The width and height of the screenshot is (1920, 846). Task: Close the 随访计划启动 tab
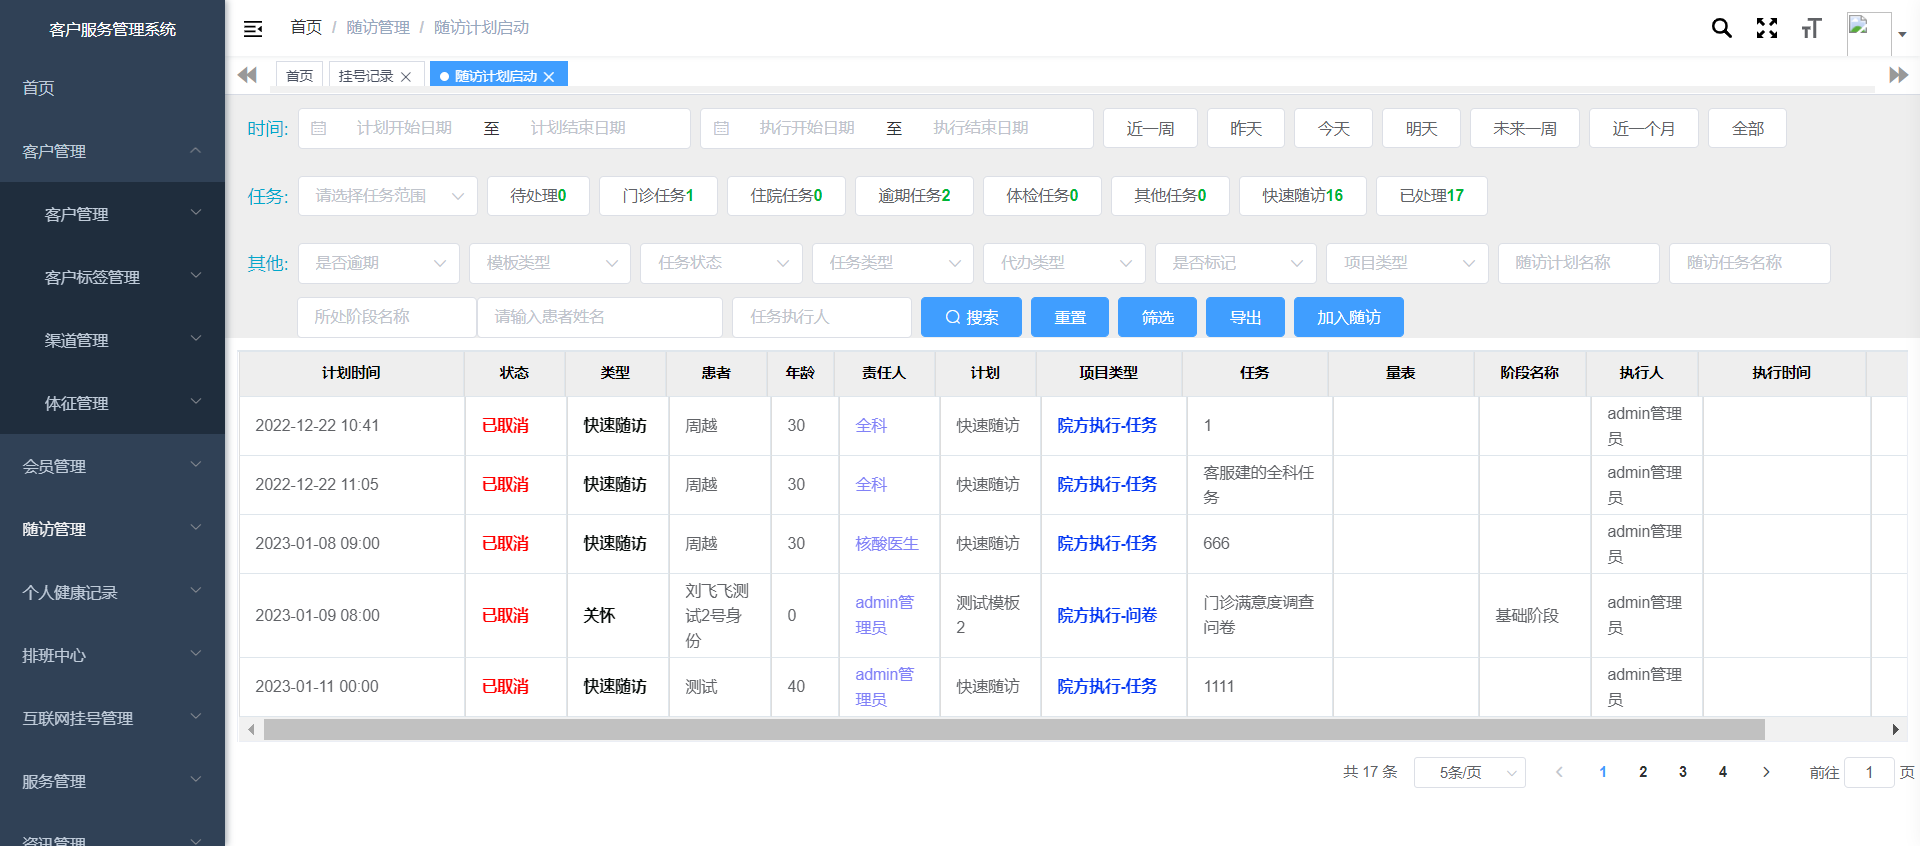point(549,77)
